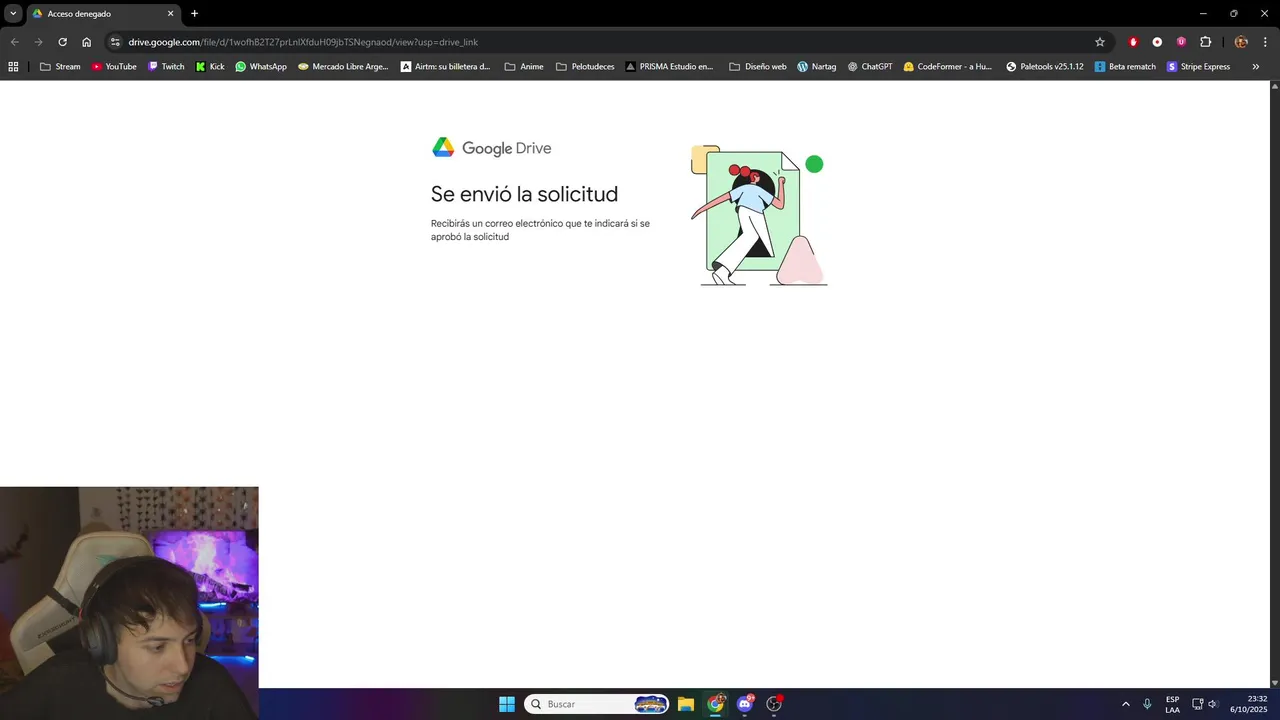
Task: Open the Apps grid in bookmarks bar
Action: pyautogui.click(x=13, y=66)
